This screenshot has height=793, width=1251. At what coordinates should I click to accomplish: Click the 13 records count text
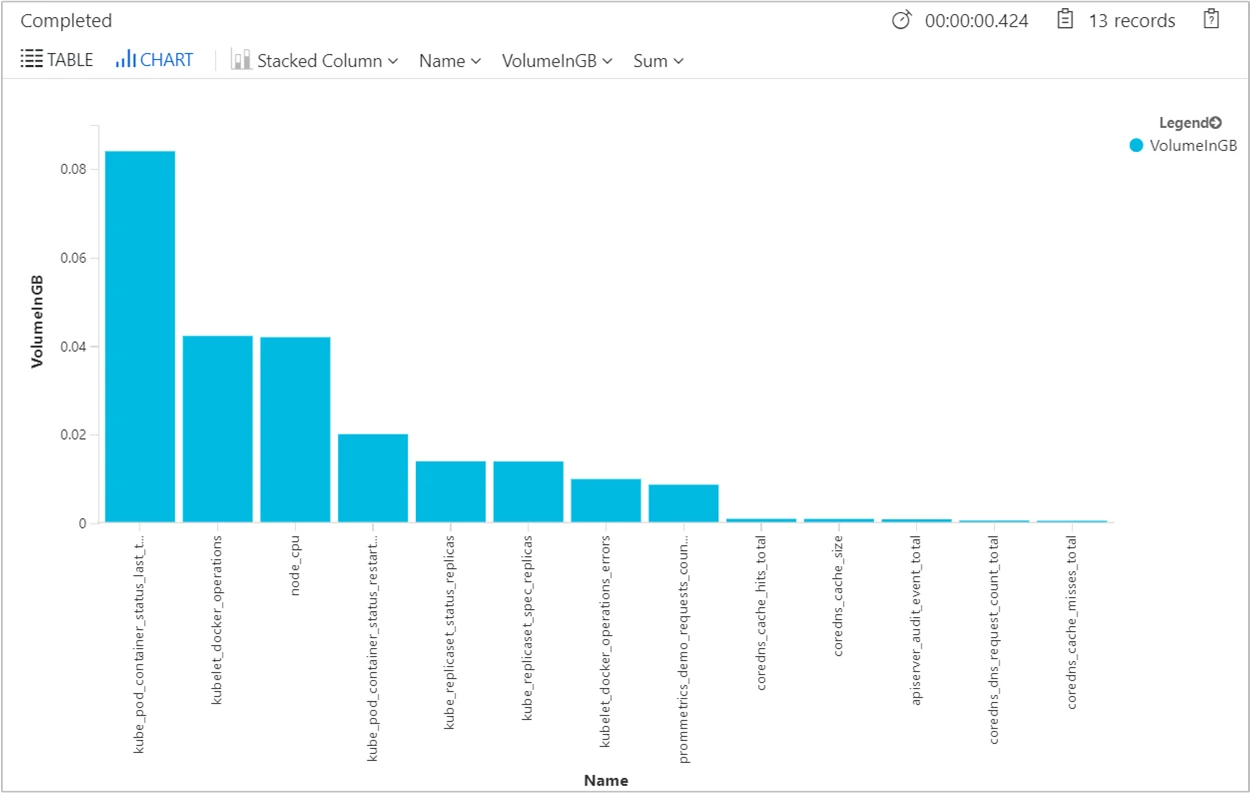click(x=1131, y=21)
